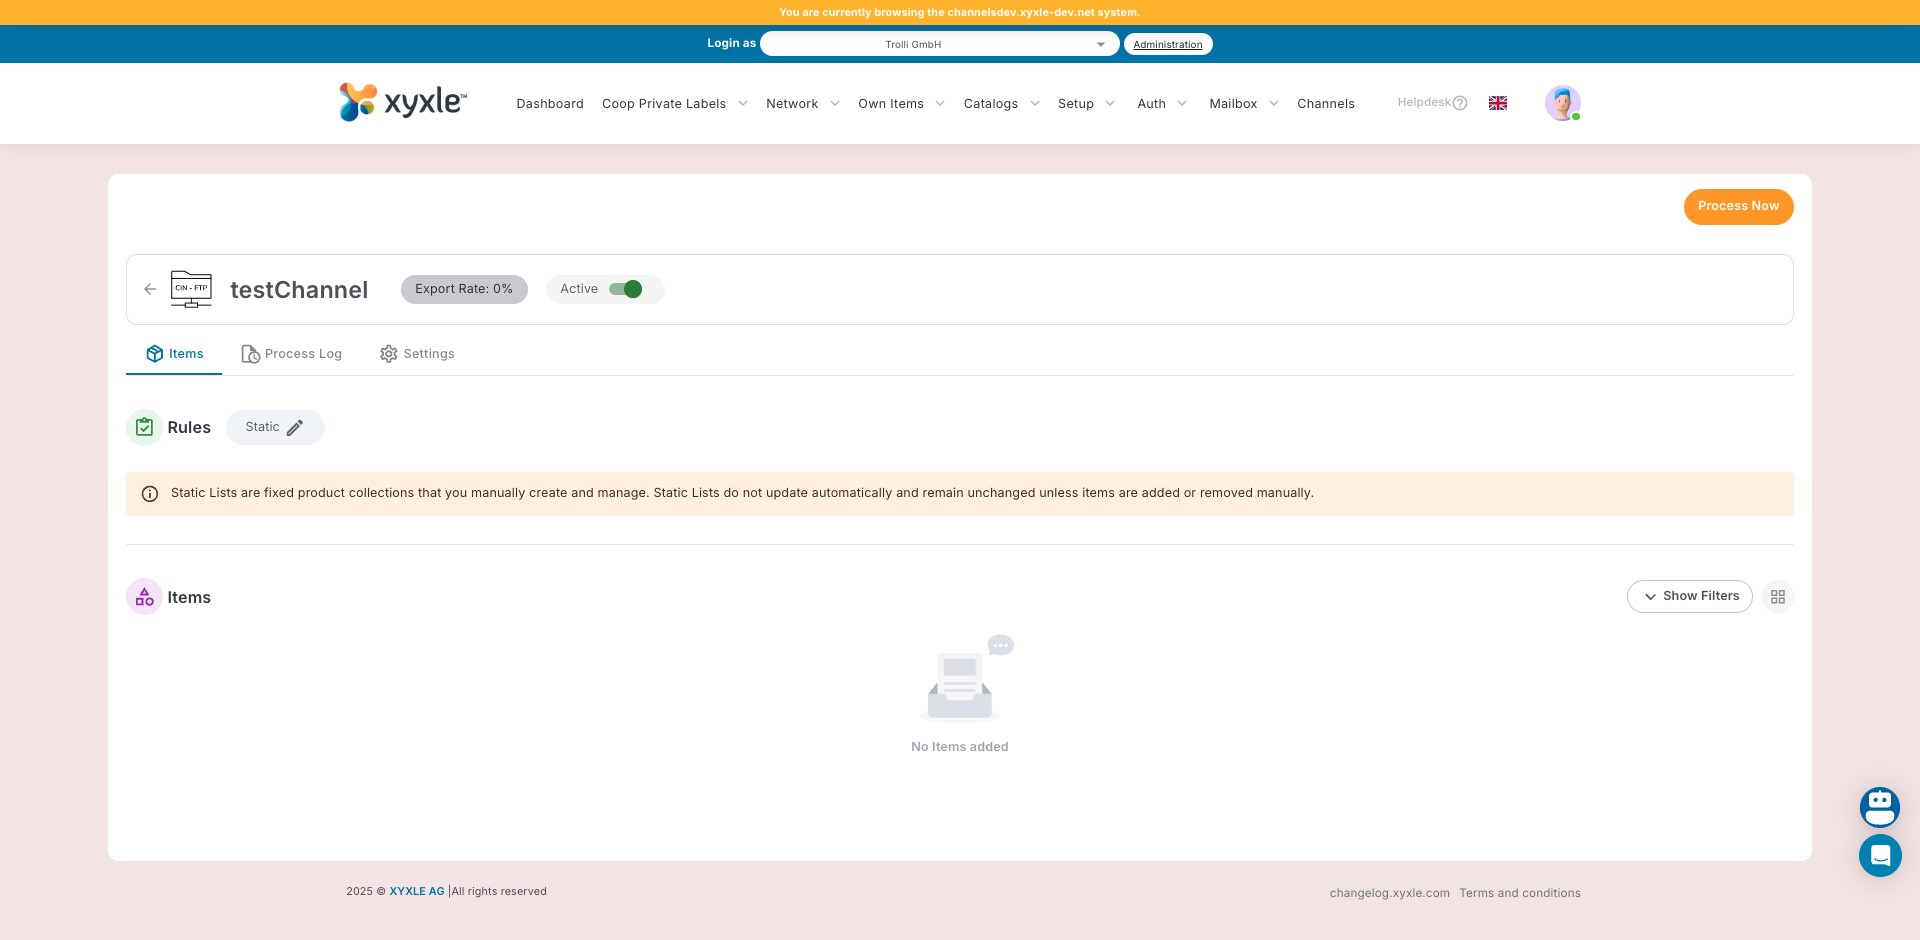Open the changelog.xyxle.com footer link
The image size is (1920, 940).
click(x=1389, y=893)
